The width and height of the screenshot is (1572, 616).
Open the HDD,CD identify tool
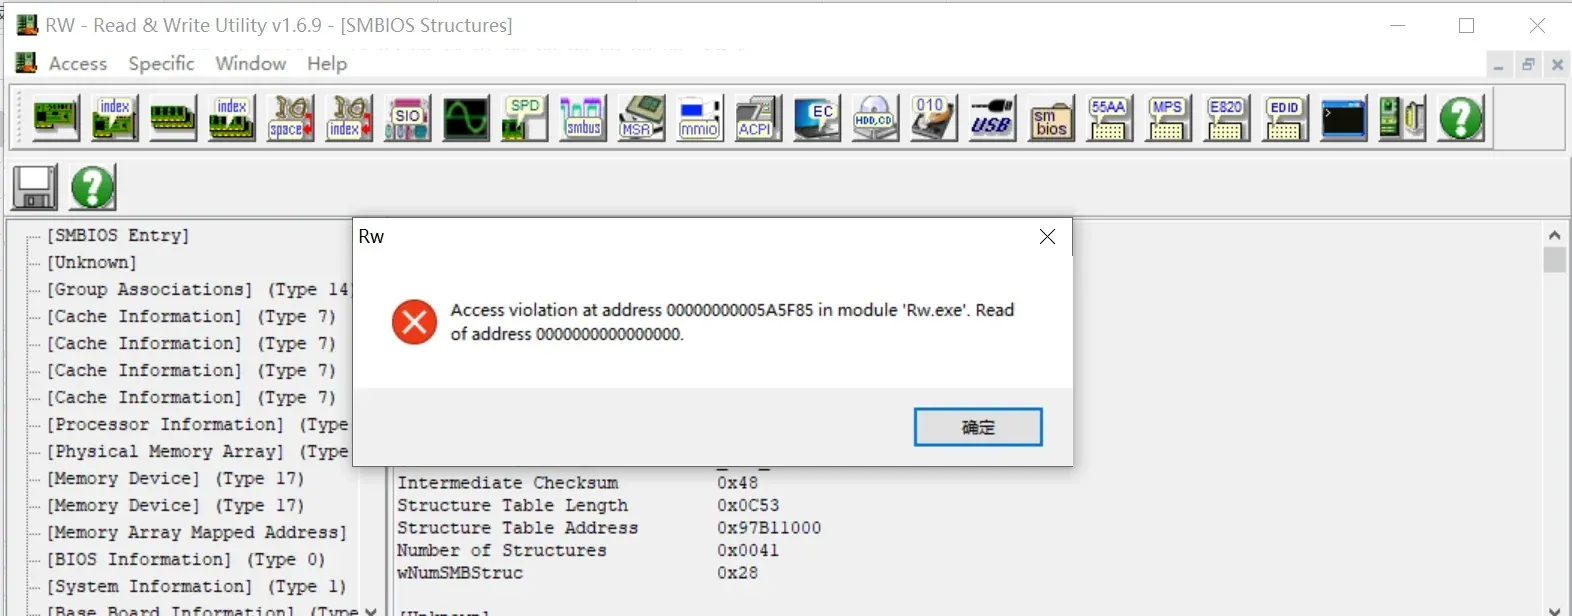tap(875, 118)
